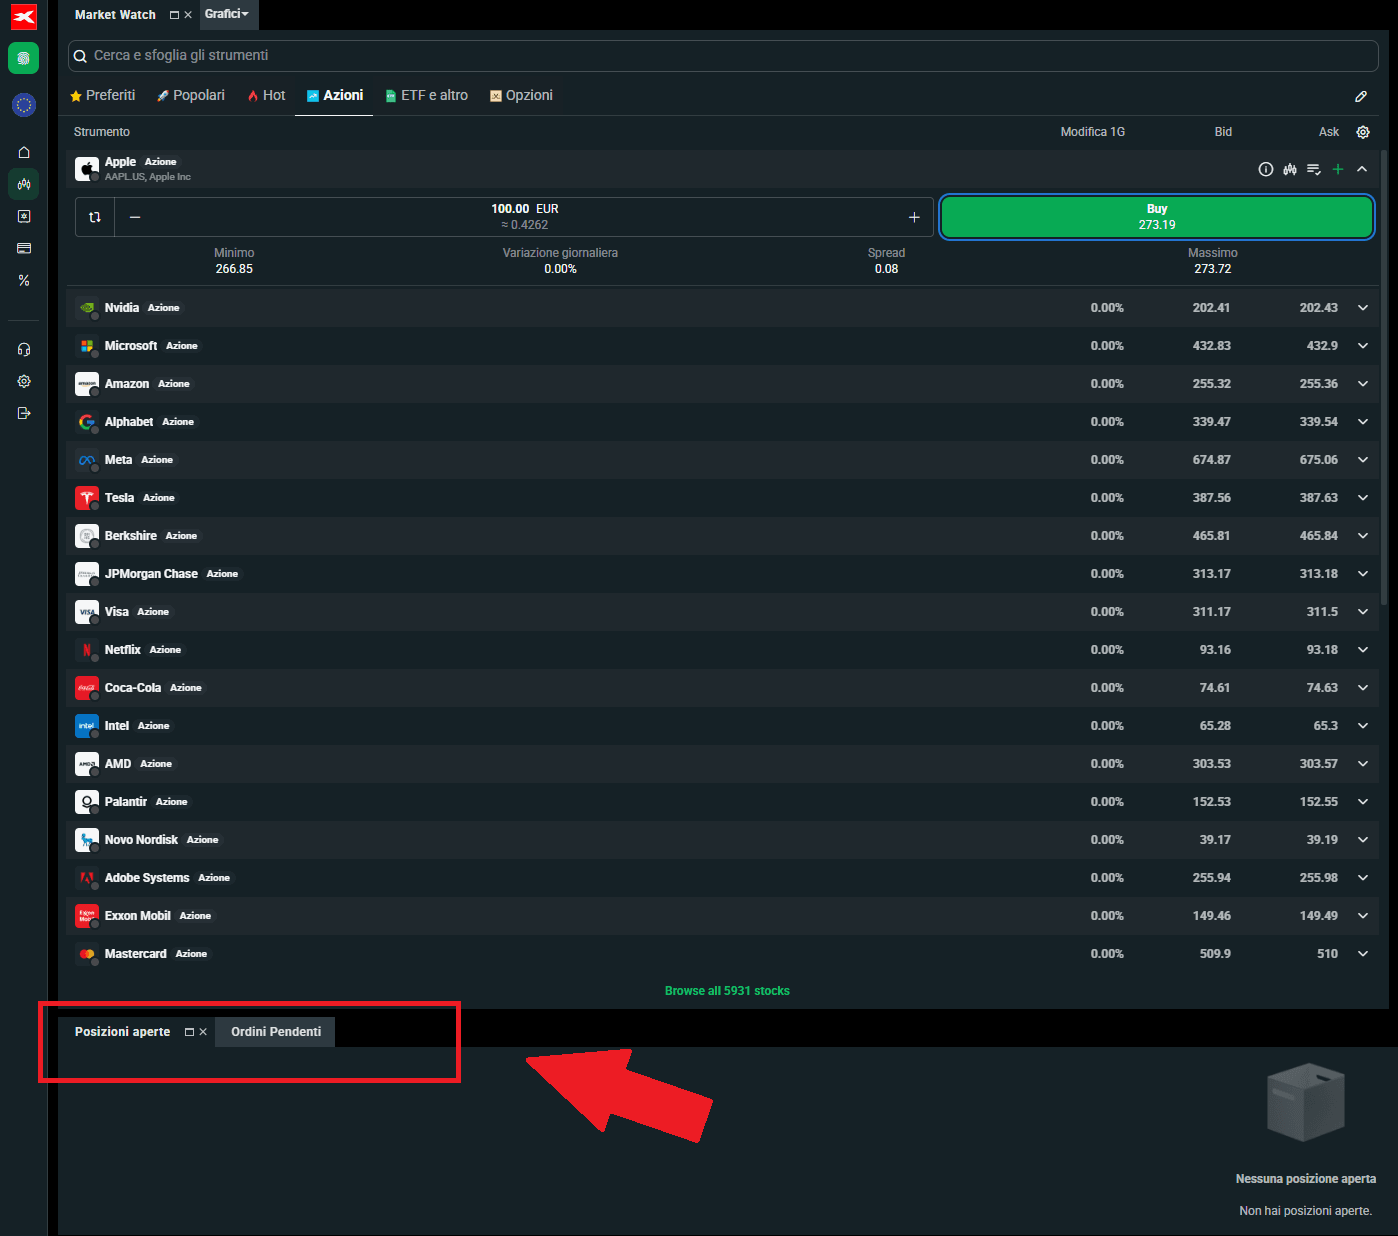1398x1236 pixels.
Task: Click the Coca-Cola logo icon
Action: (87, 688)
